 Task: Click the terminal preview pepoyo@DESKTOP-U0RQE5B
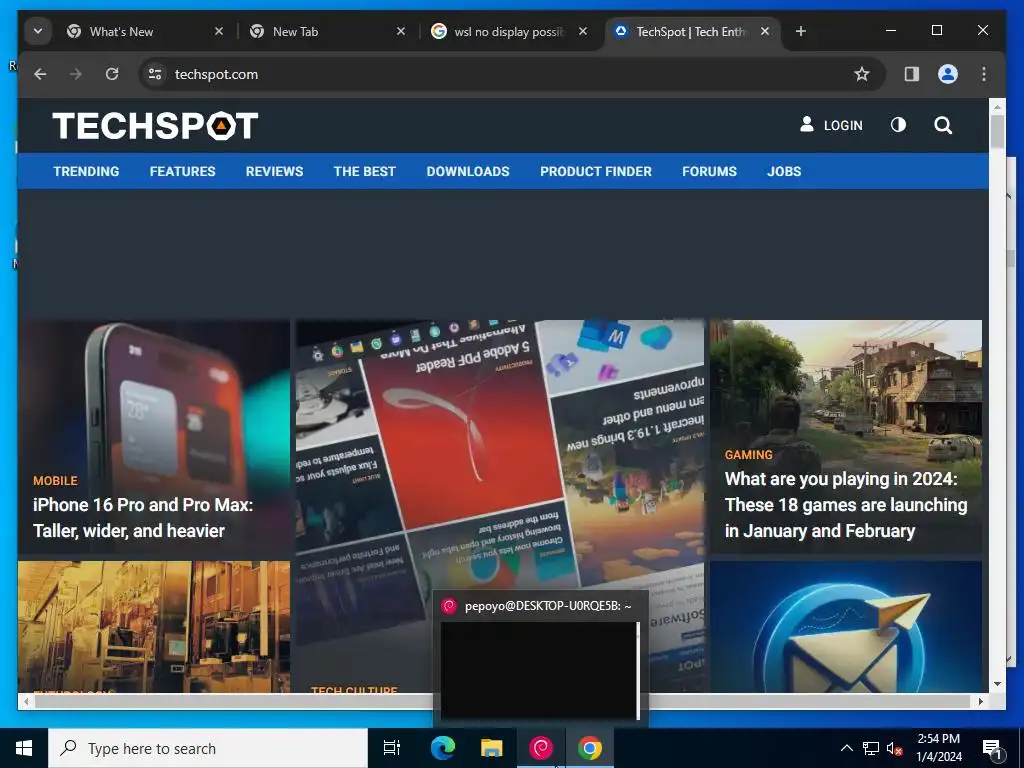click(x=541, y=658)
